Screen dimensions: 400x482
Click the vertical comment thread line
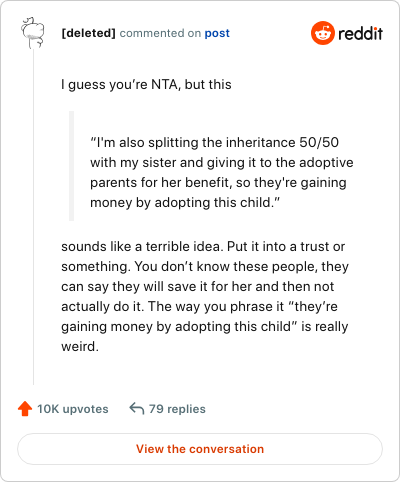click(33, 217)
